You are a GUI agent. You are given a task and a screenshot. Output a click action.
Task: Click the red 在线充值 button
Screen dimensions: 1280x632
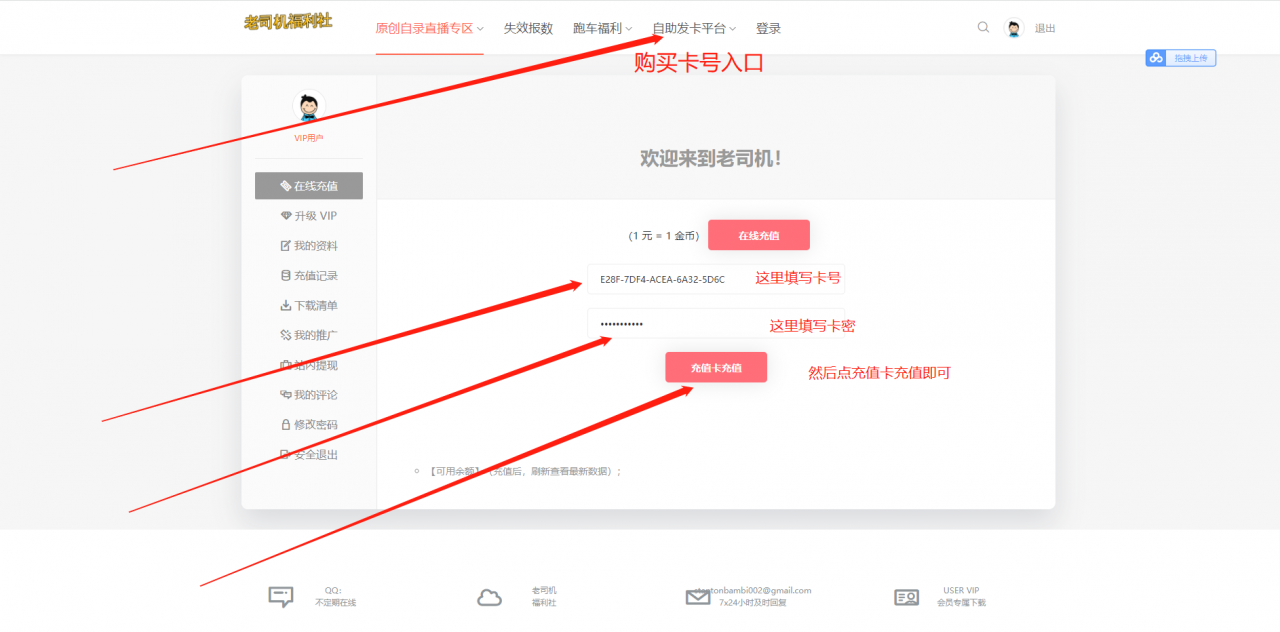coord(758,235)
